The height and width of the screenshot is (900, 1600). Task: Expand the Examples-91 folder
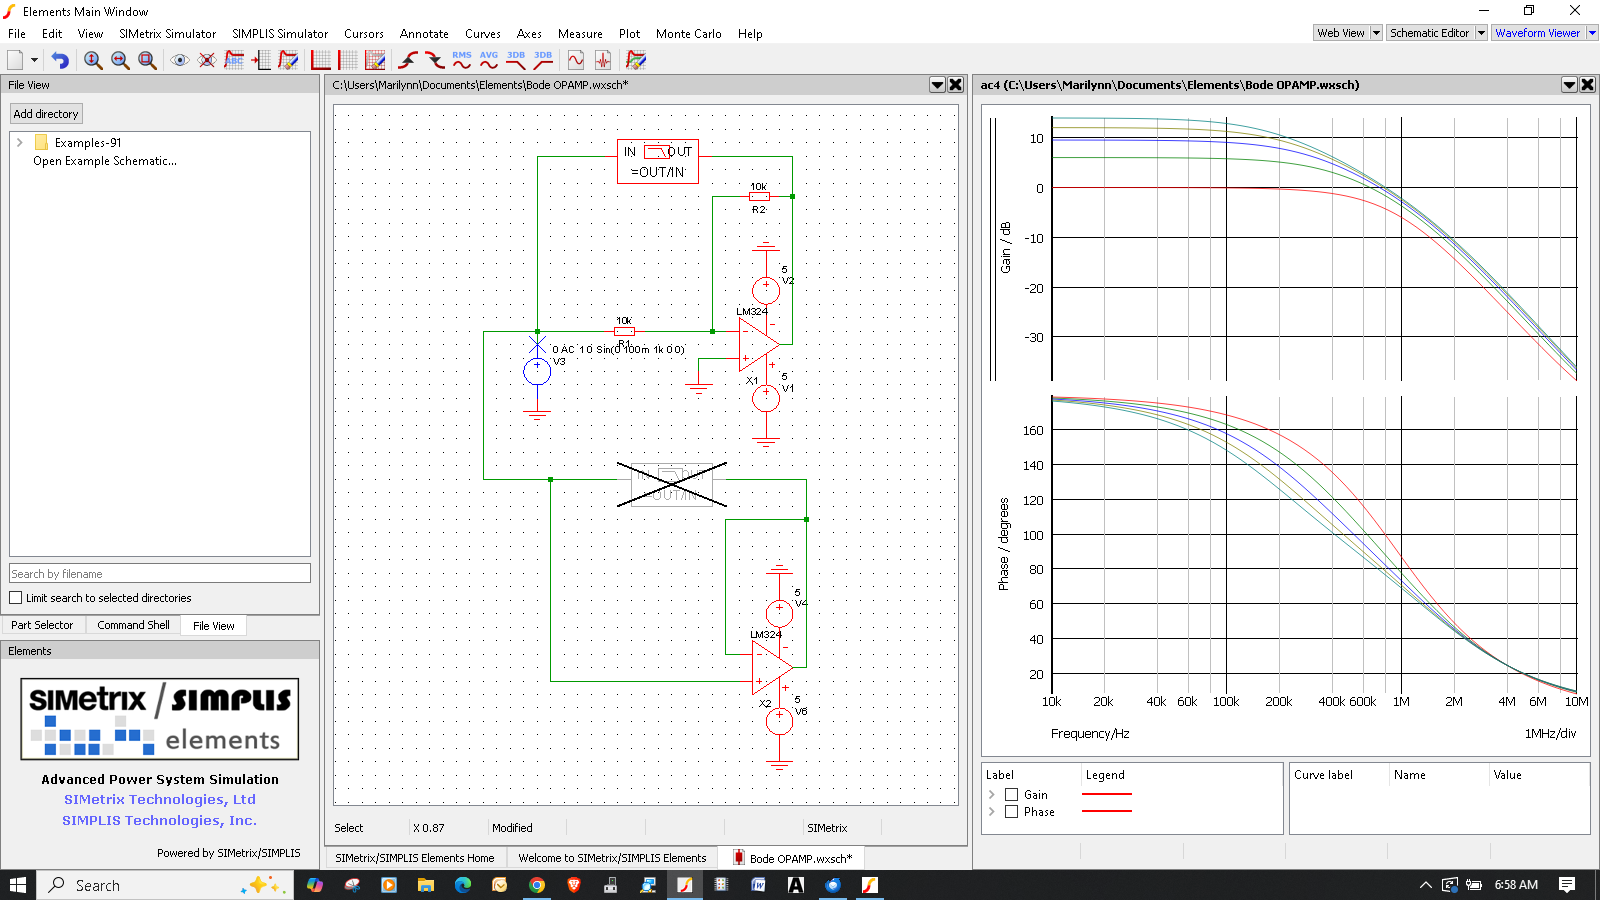click(20, 143)
